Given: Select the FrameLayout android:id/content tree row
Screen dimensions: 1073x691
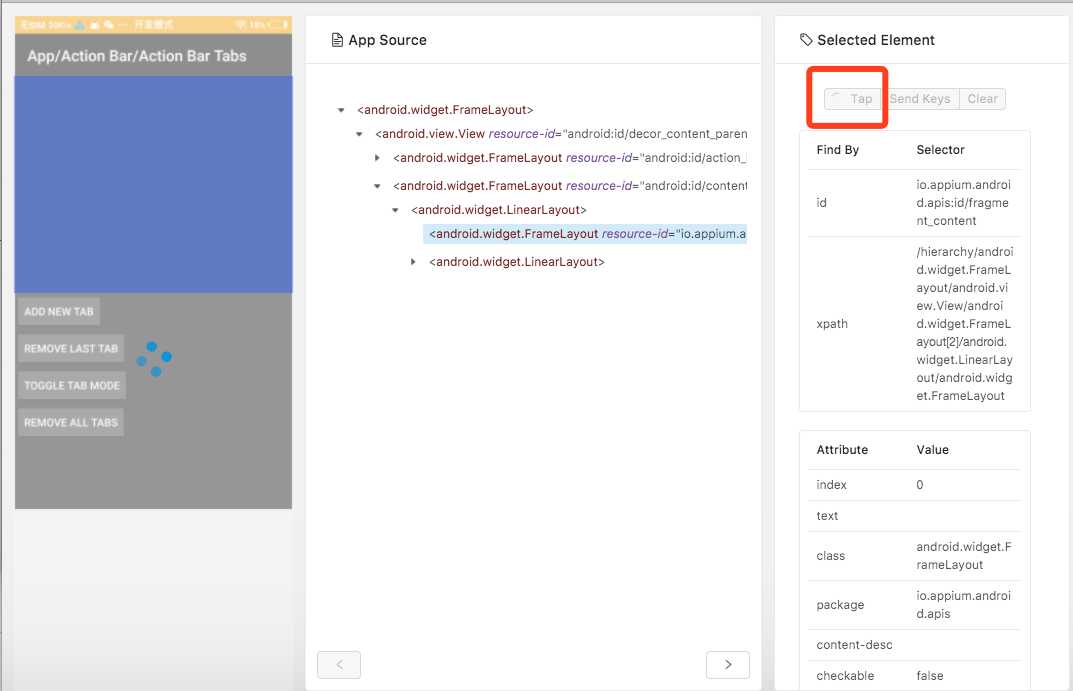Looking at the screenshot, I should [569, 186].
